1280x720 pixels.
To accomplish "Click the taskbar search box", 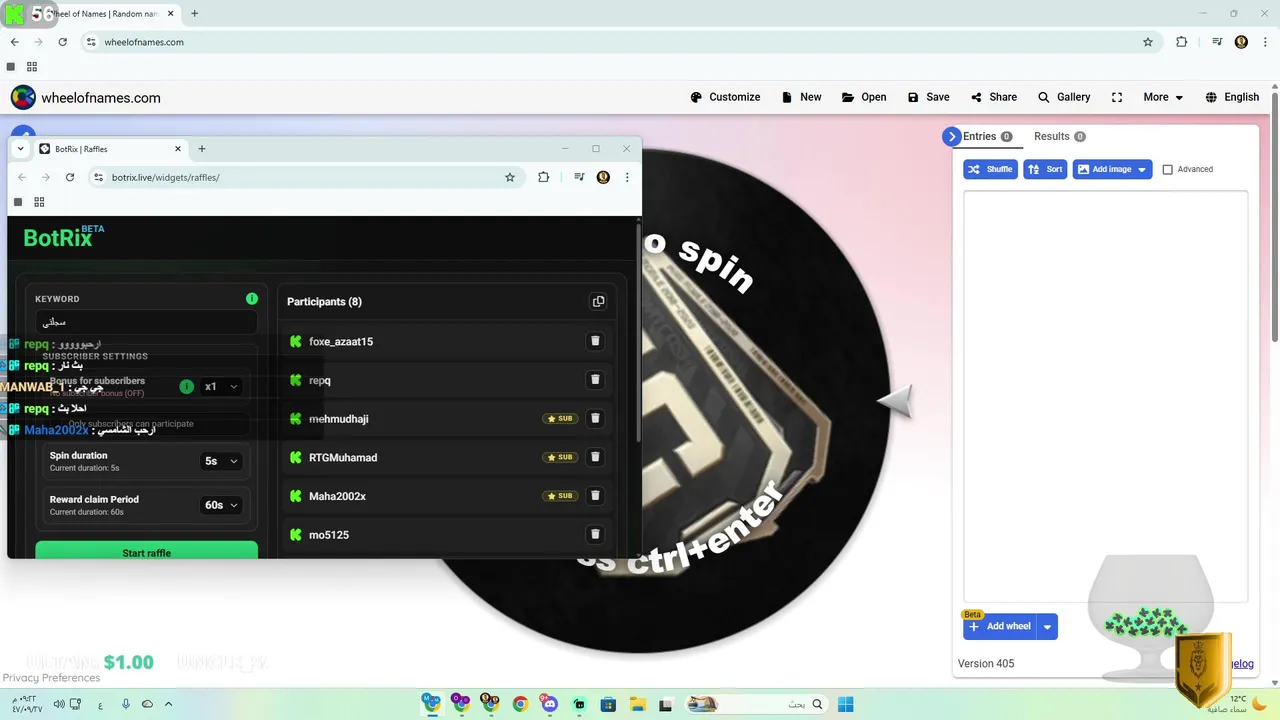I will (x=757, y=704).
